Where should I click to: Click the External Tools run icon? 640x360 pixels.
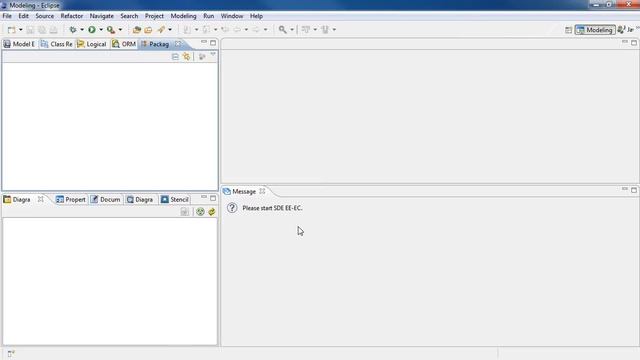point(111,29)
